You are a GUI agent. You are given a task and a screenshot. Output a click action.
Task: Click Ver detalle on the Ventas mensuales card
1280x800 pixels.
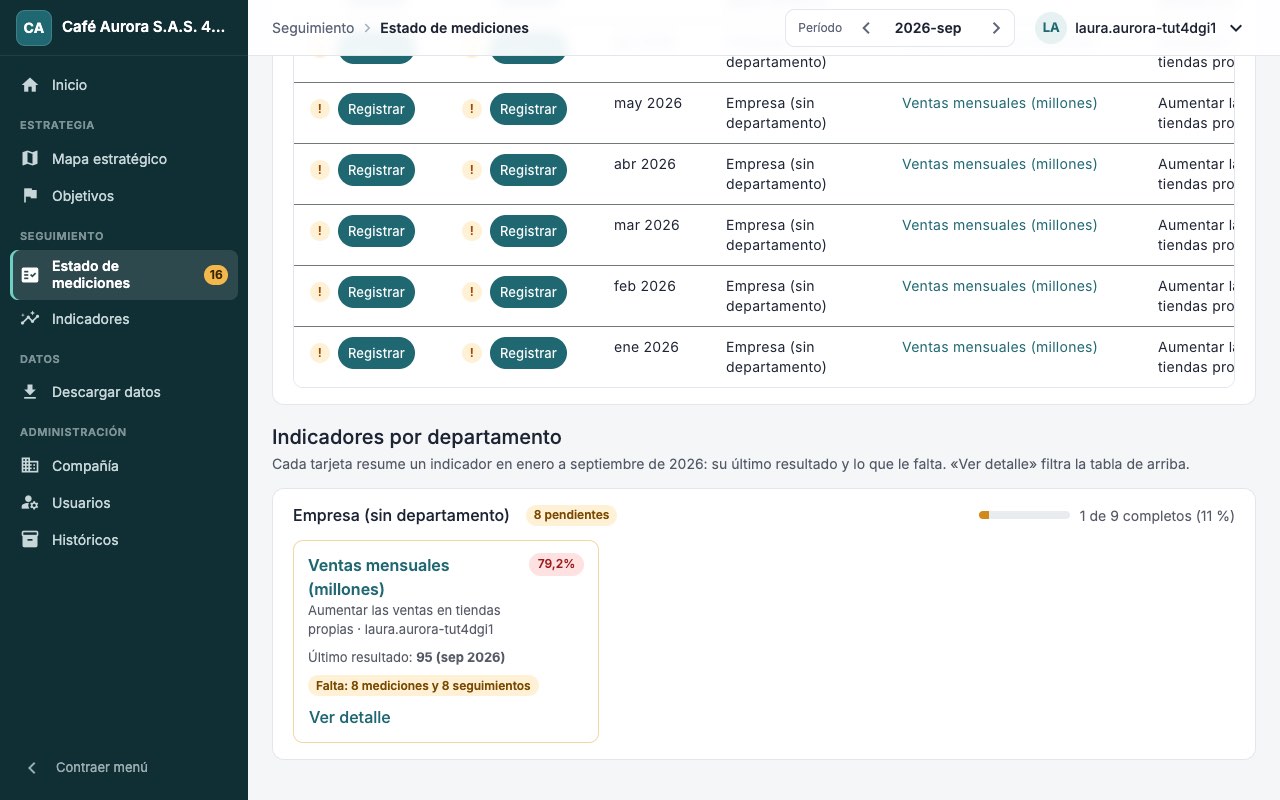pyautogui.click(x=350, y=717)
